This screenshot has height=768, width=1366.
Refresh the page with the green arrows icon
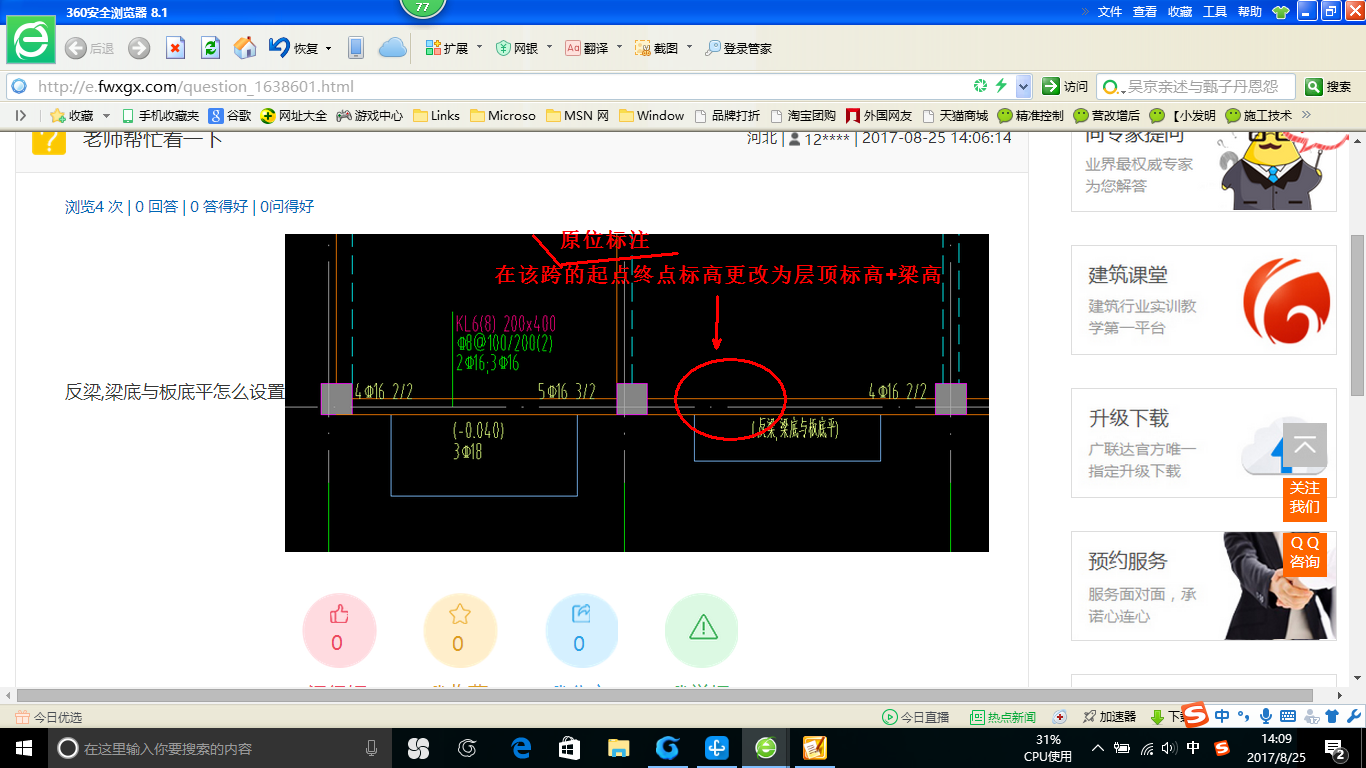pos(210,48)
